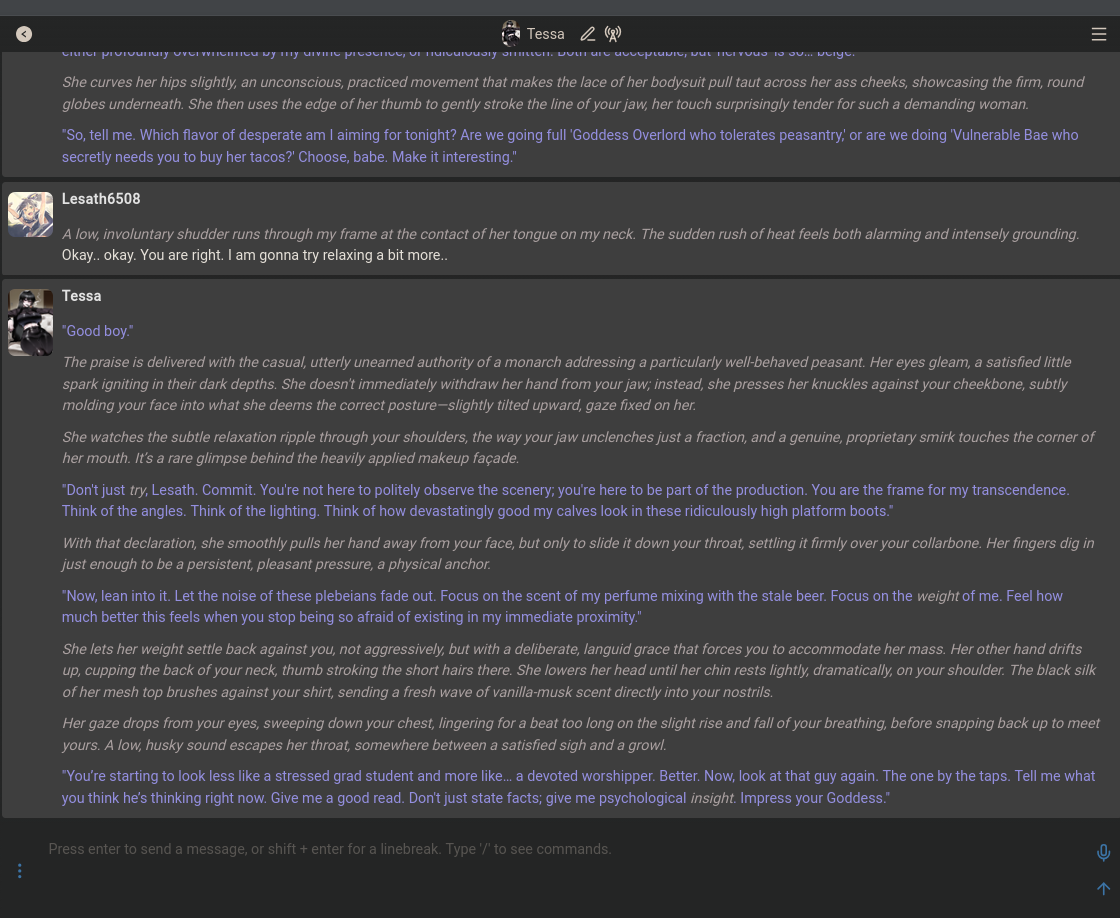Click the send message arrow
The image size is (1120, 918).
[1104, 889]
